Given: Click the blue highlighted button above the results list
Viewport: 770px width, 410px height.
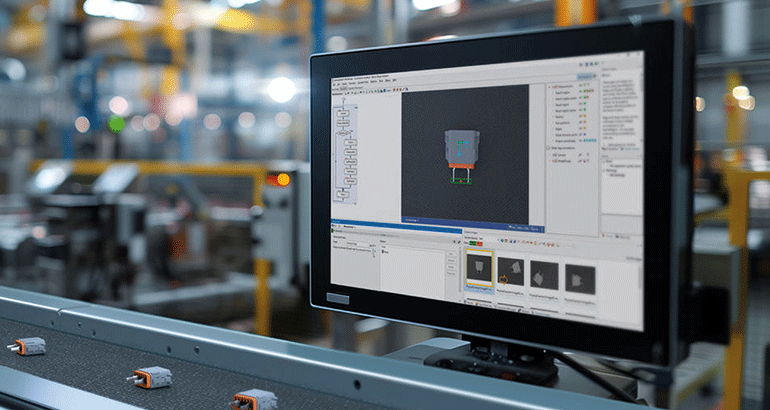Looking at the screenshot, I should (x=584, y=77).
